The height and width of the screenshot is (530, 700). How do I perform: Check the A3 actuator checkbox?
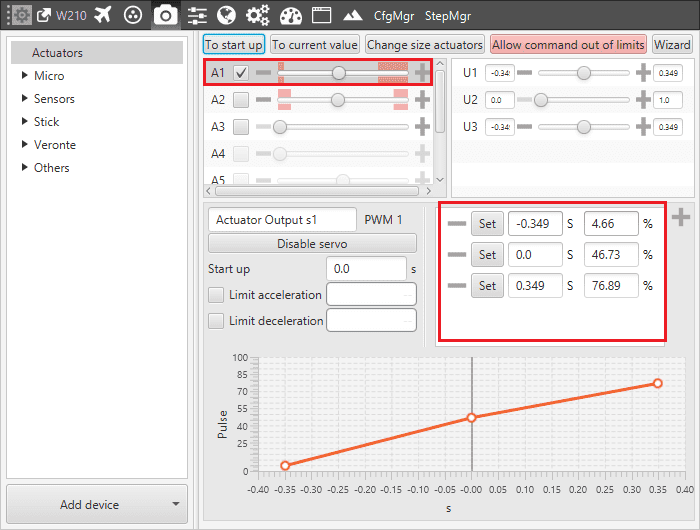point(241,127)
